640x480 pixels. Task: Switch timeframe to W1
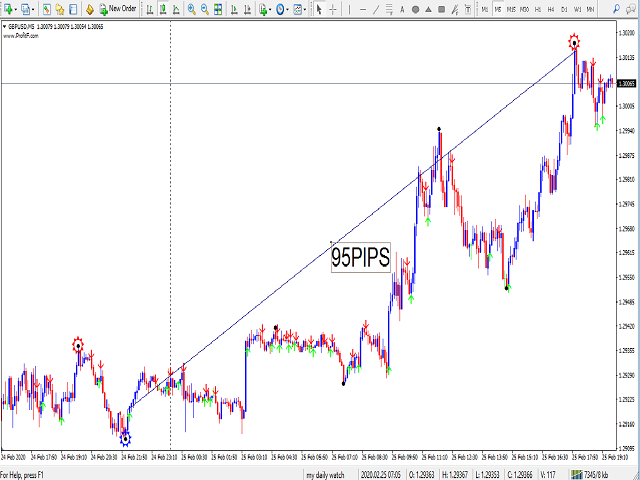pos(578,9)
